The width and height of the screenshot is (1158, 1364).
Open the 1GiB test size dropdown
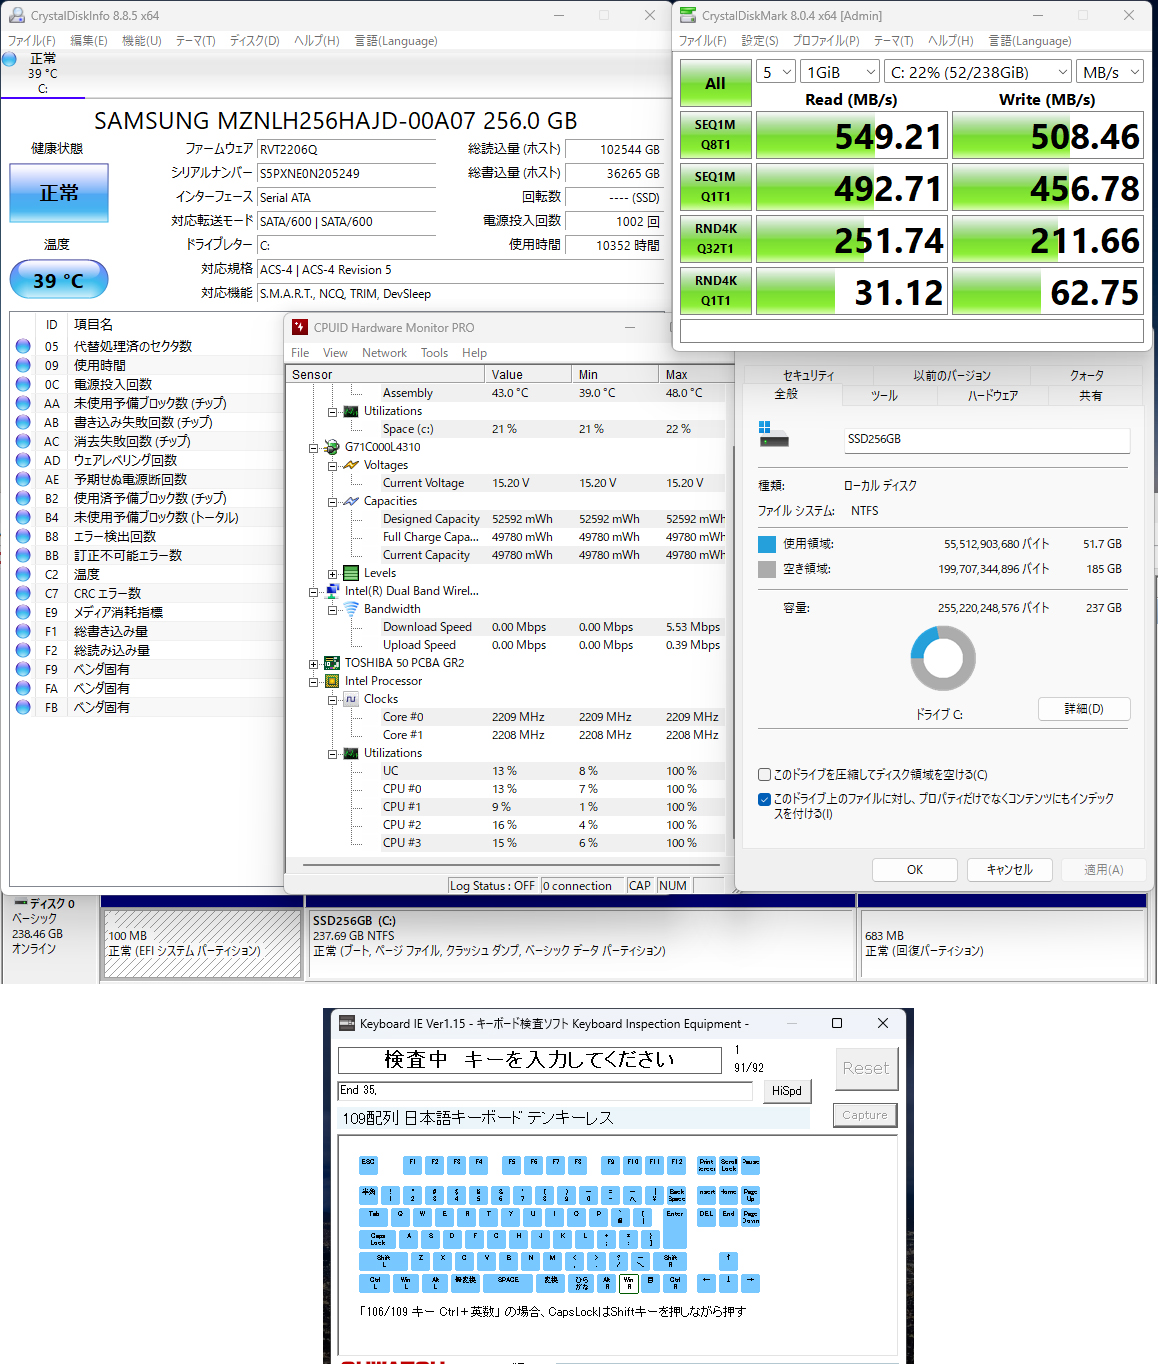840,72
